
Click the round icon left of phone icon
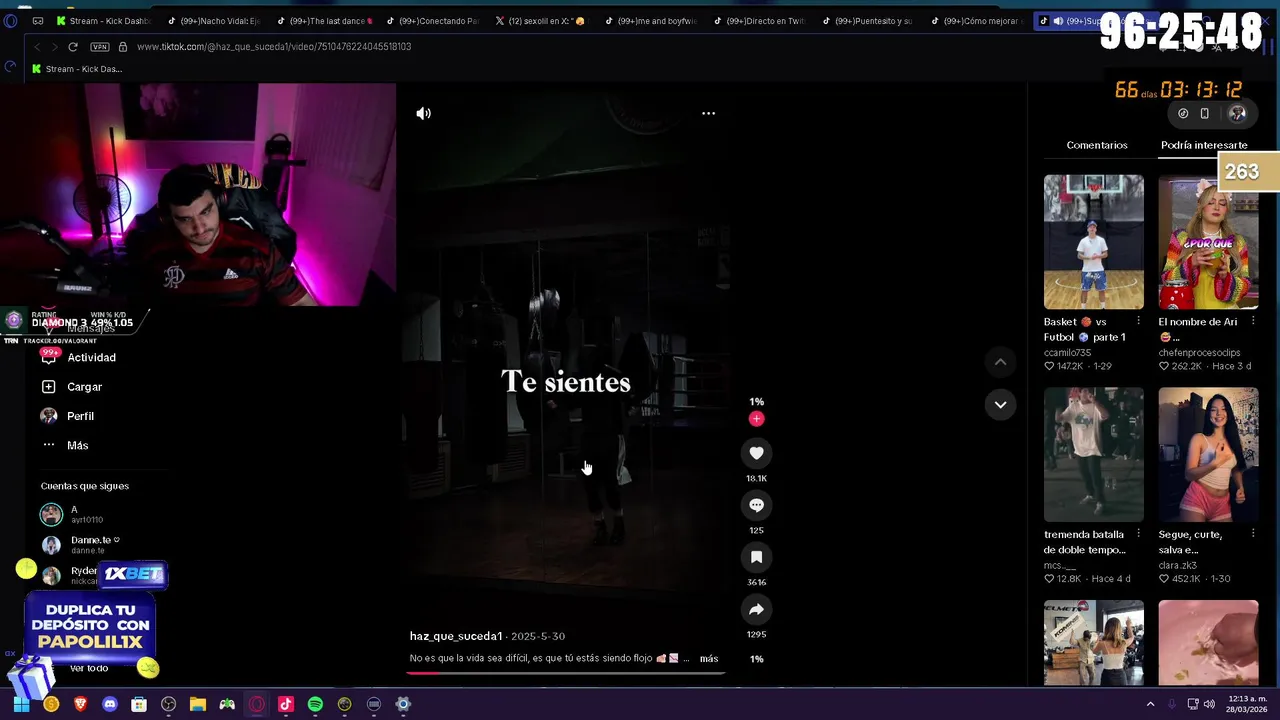(x=1183, y=114)
